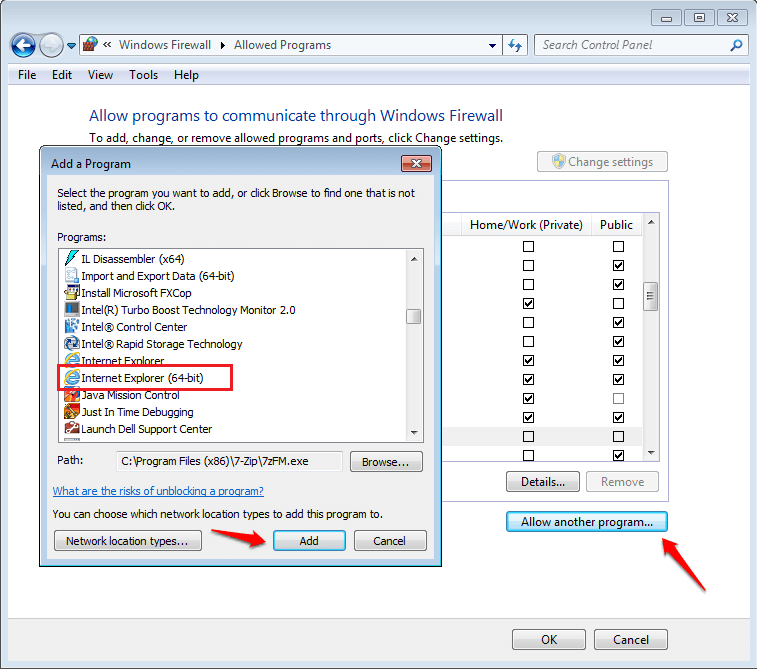757x669 pixels.
Task: Click Add button in the dialog
Action: pyautogui.click(x=309, y=541)
